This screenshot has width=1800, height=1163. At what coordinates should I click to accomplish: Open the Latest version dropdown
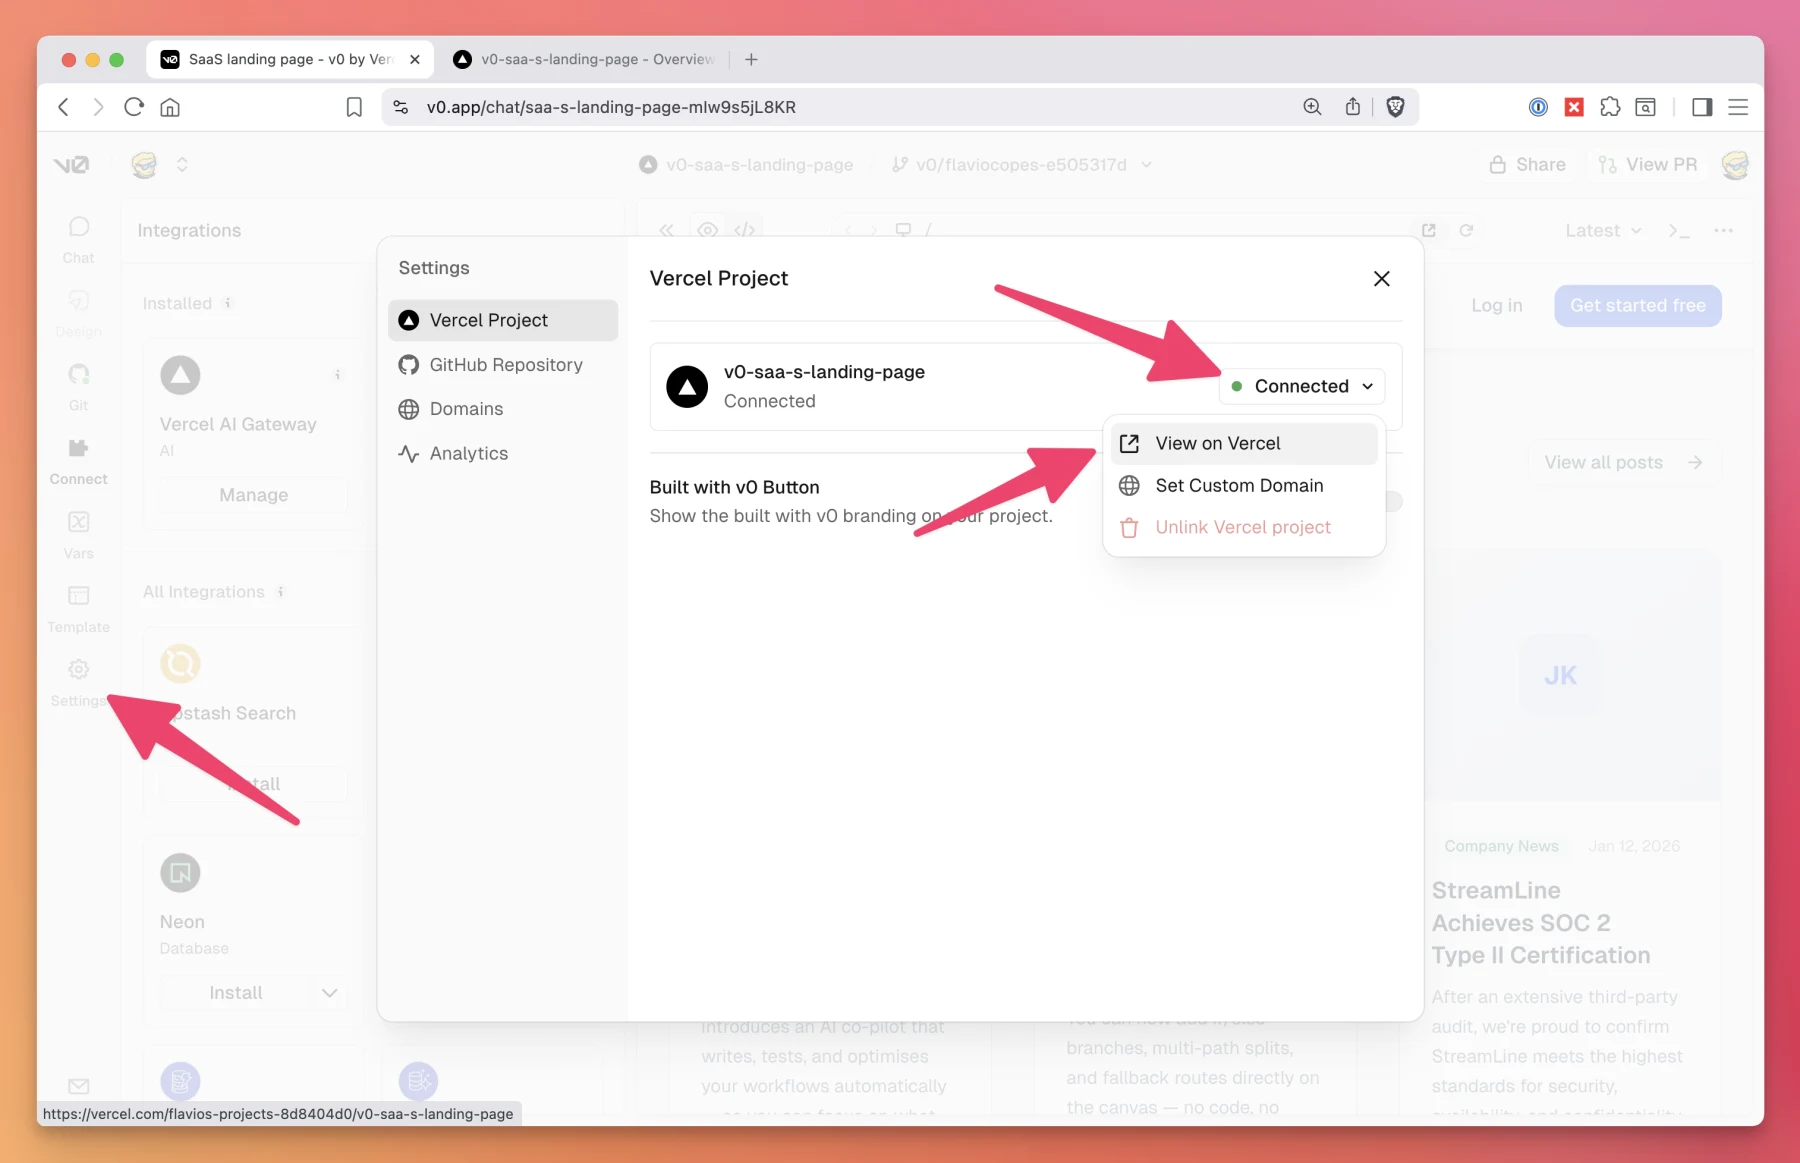pos(1603,230)
